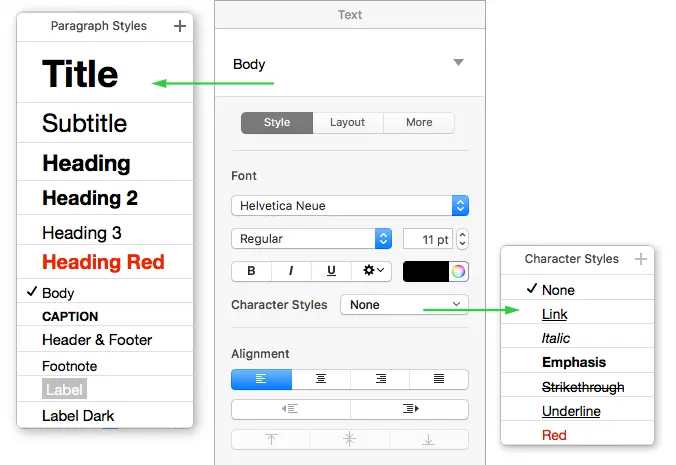Image resolution: width=676 pixels, height=465 pixels.
Task: Select the align left icon
Action: [x=261, y=380]
